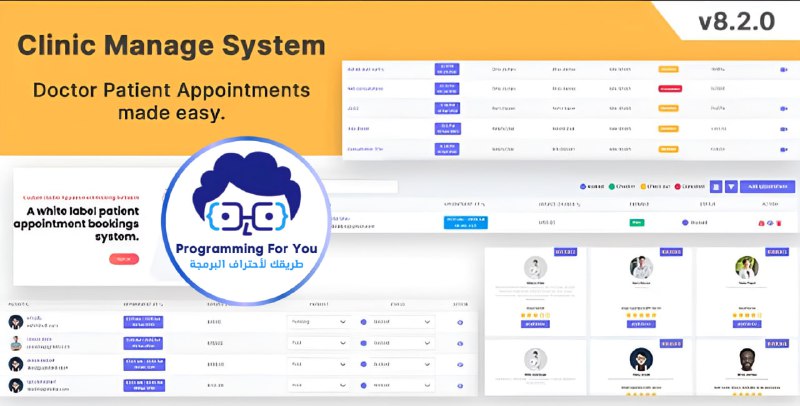The width and height of the screenshot is (800, 406).
Task: Select the green status legend dot
Action: coord(612,187)
